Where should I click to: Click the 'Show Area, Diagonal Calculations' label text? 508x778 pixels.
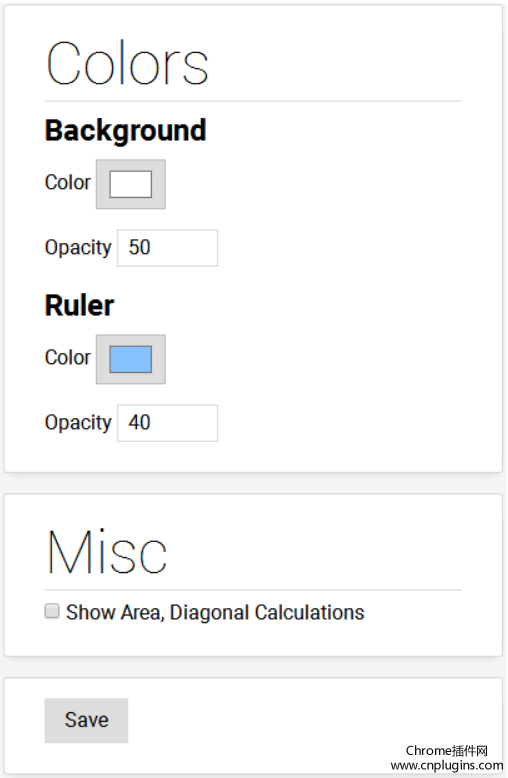pos(215,613)
